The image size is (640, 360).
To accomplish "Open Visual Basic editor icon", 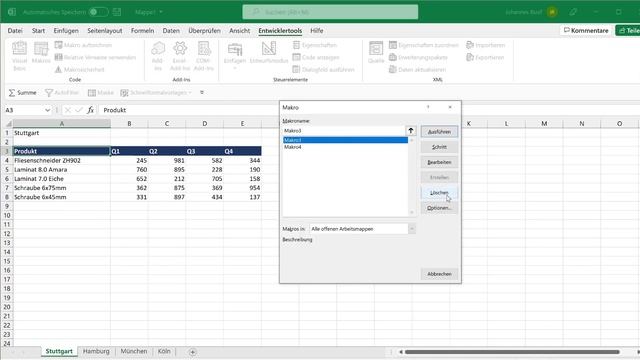I will 19,56.
